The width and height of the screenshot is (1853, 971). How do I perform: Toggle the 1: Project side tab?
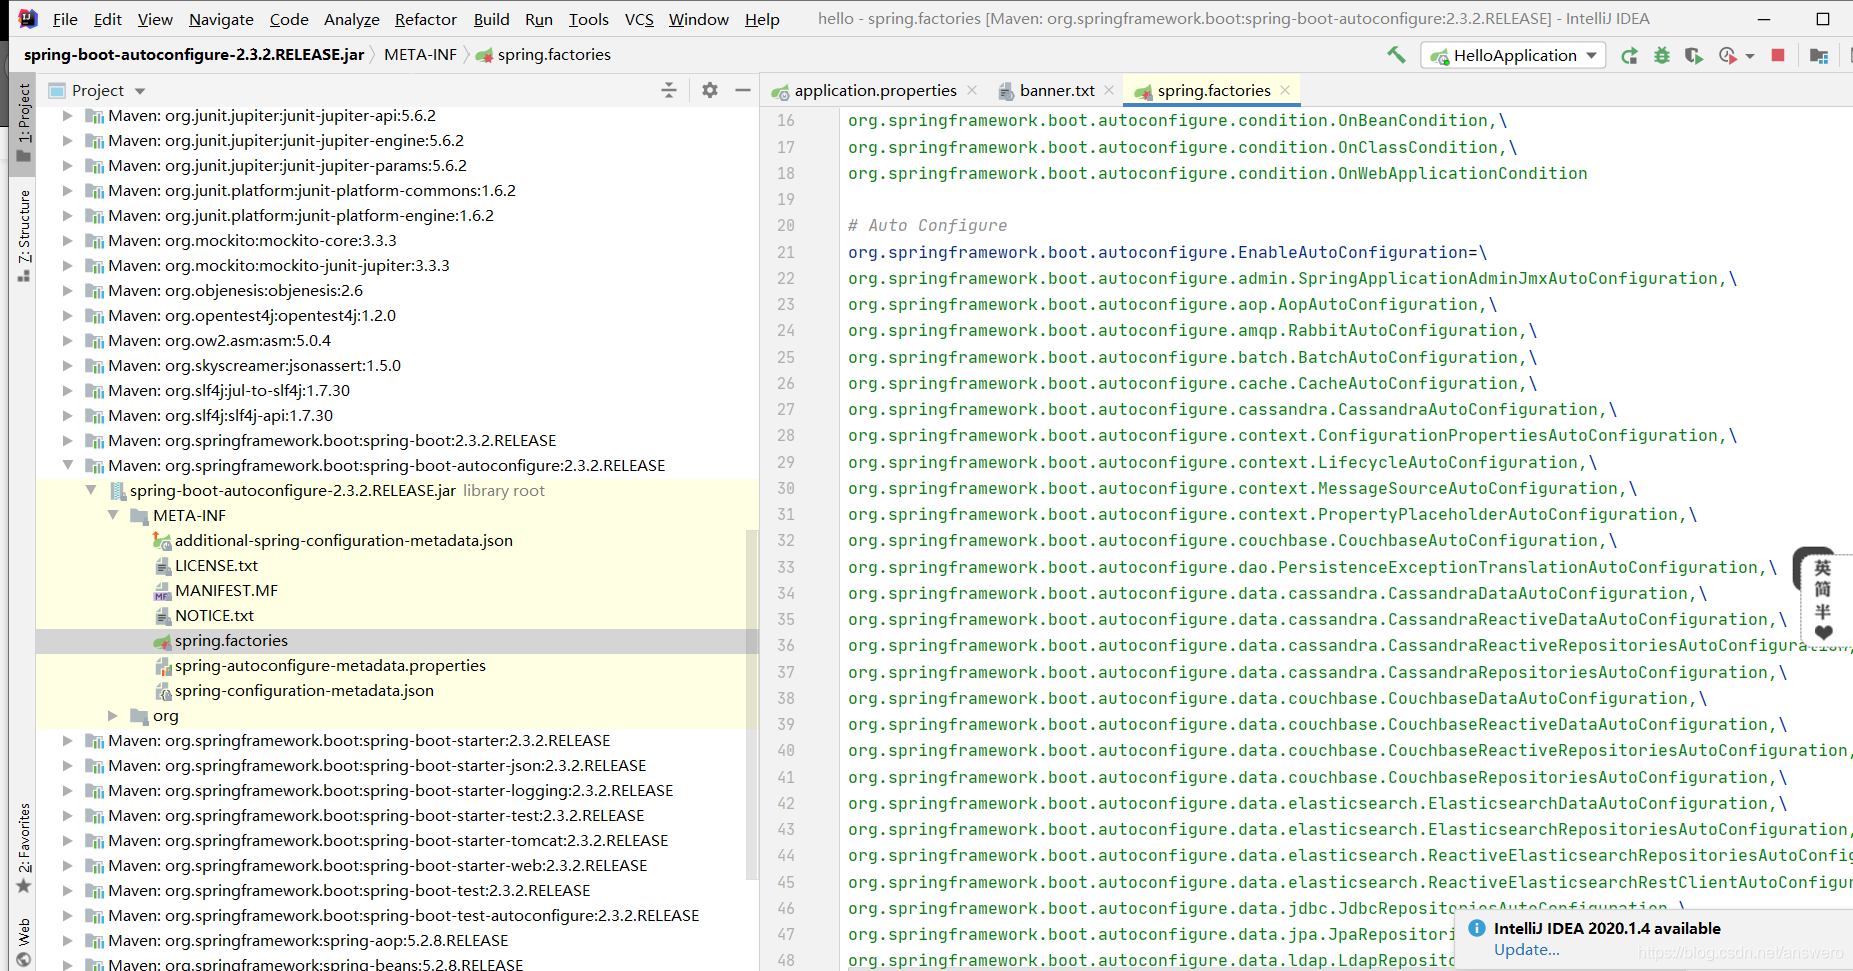point(24,122)
